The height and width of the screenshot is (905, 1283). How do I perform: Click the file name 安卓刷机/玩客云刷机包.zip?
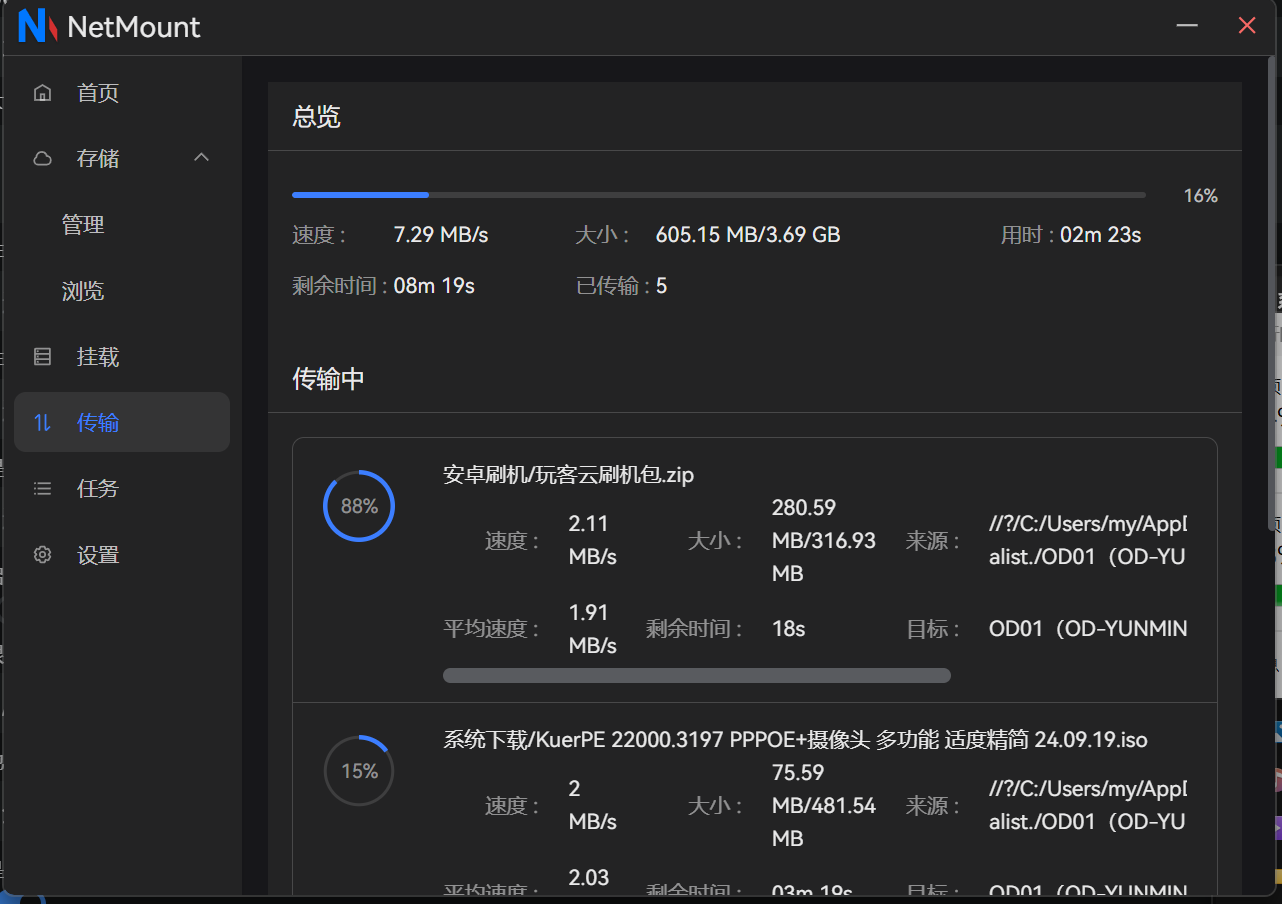coord(569,475)
